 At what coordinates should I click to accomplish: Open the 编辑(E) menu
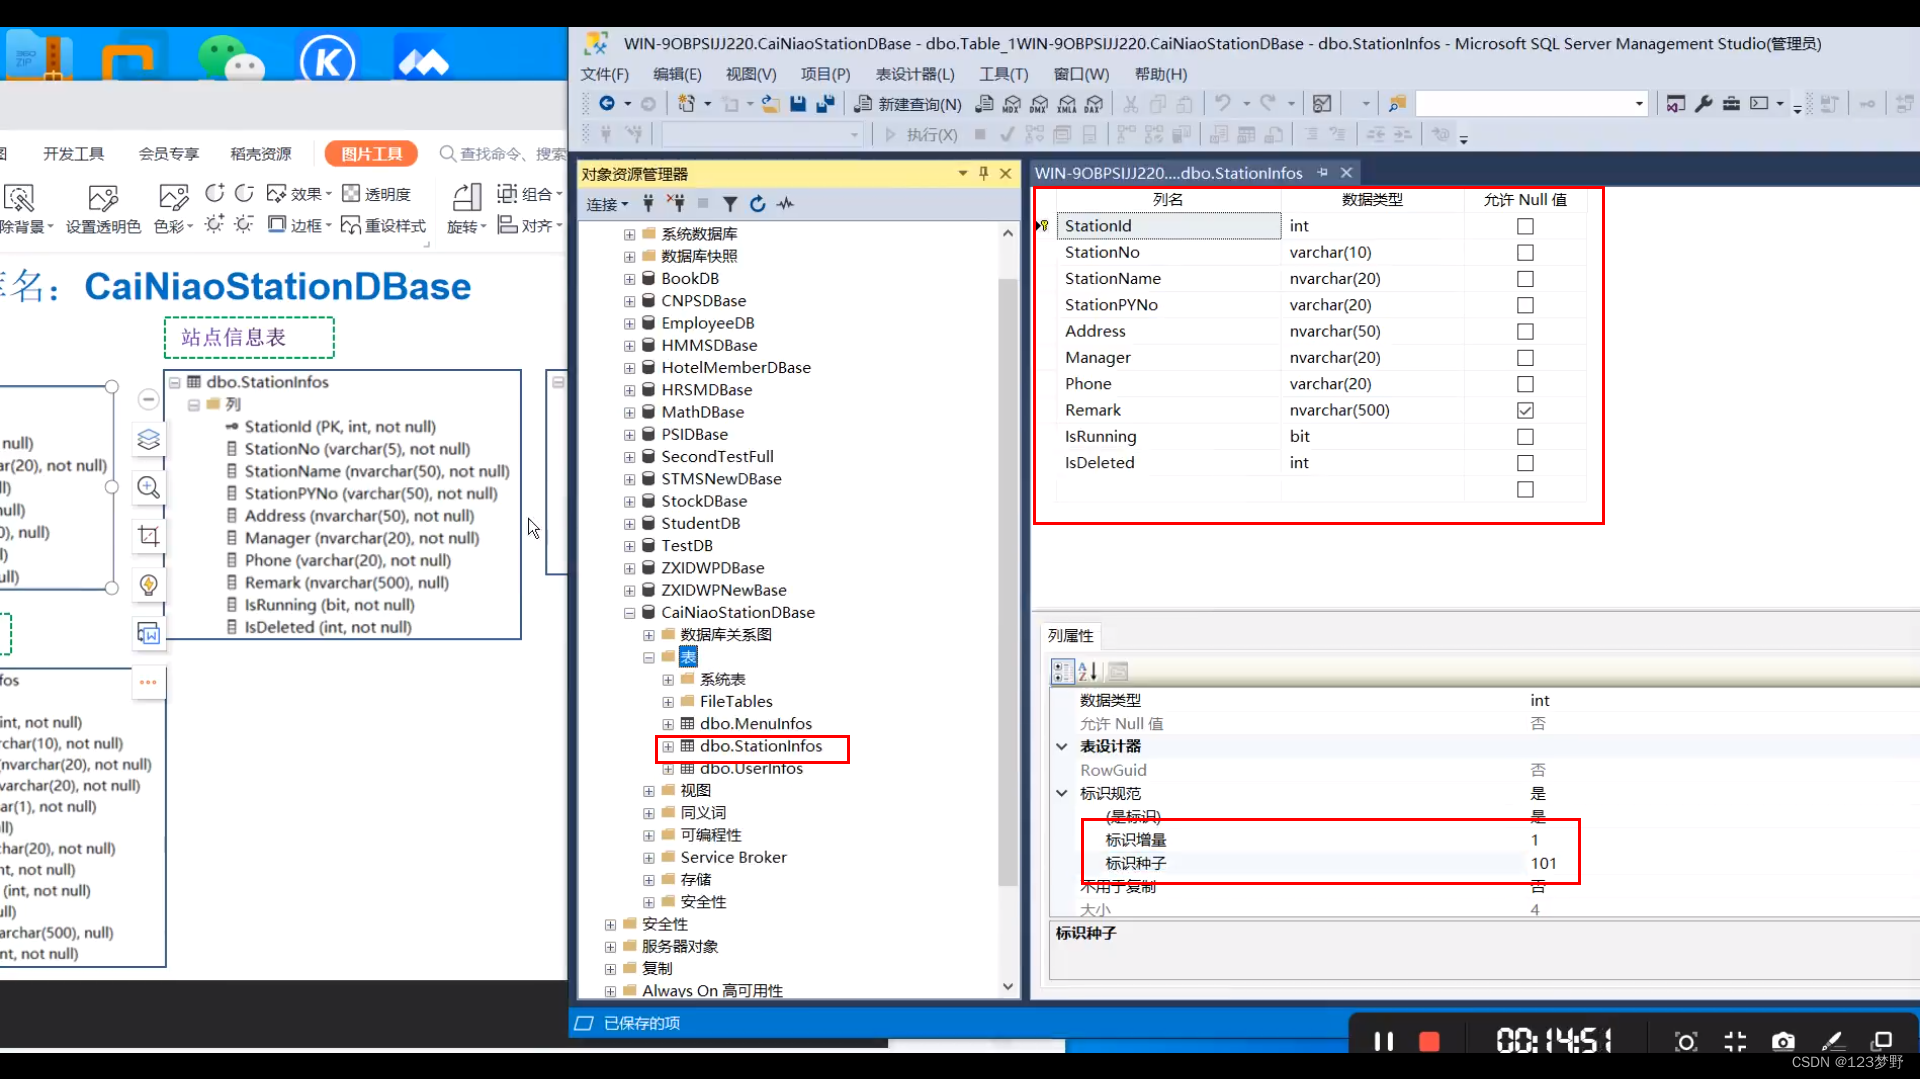[677, 74]
